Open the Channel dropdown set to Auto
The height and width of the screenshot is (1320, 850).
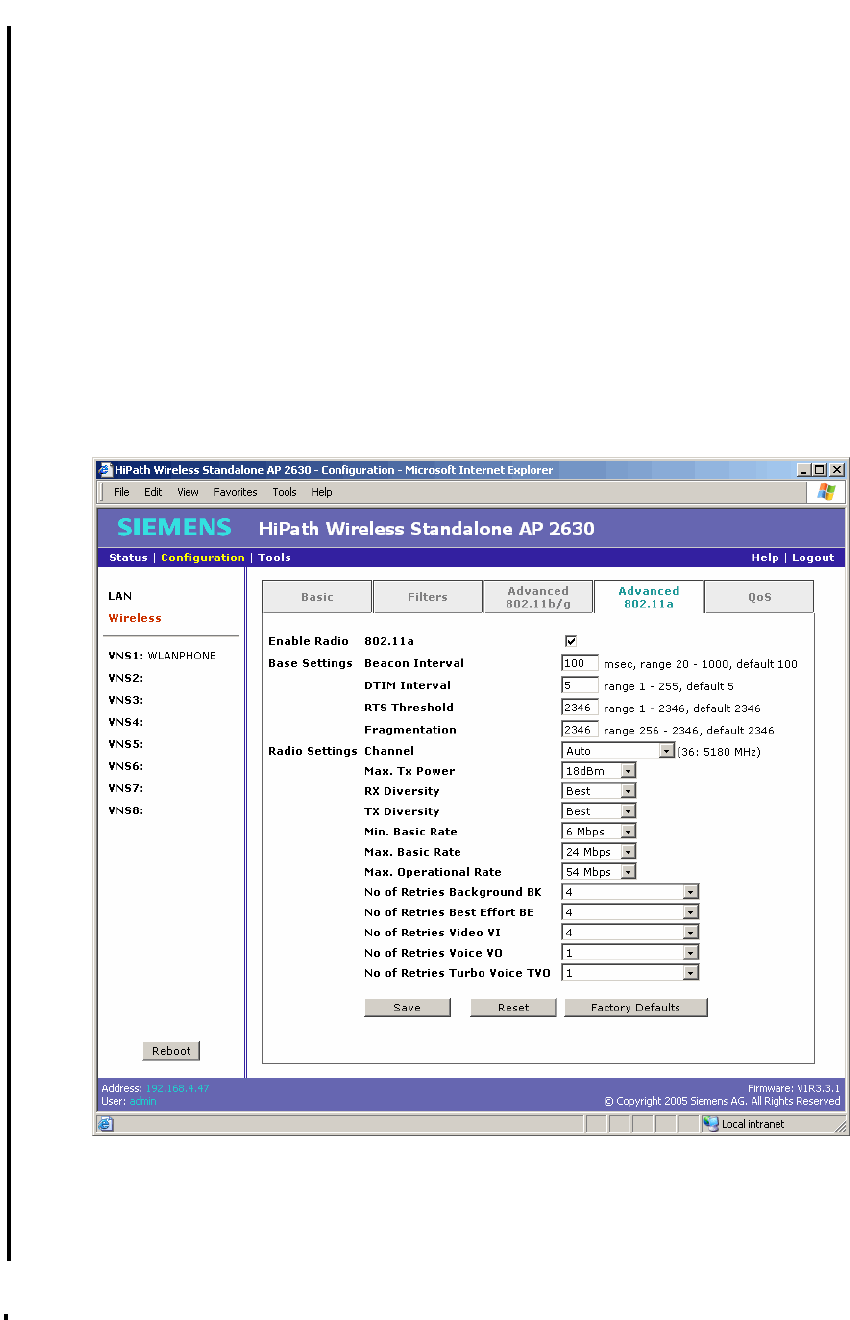[x=619, y=751]
